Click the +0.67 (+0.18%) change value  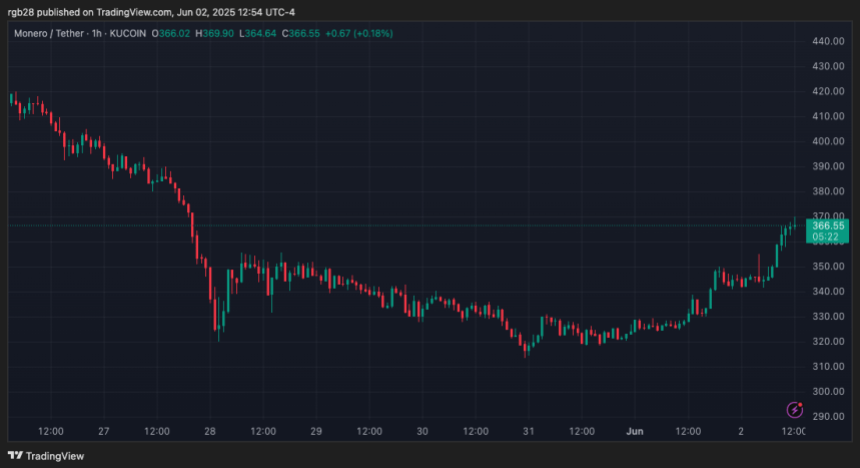click(359, 33)
